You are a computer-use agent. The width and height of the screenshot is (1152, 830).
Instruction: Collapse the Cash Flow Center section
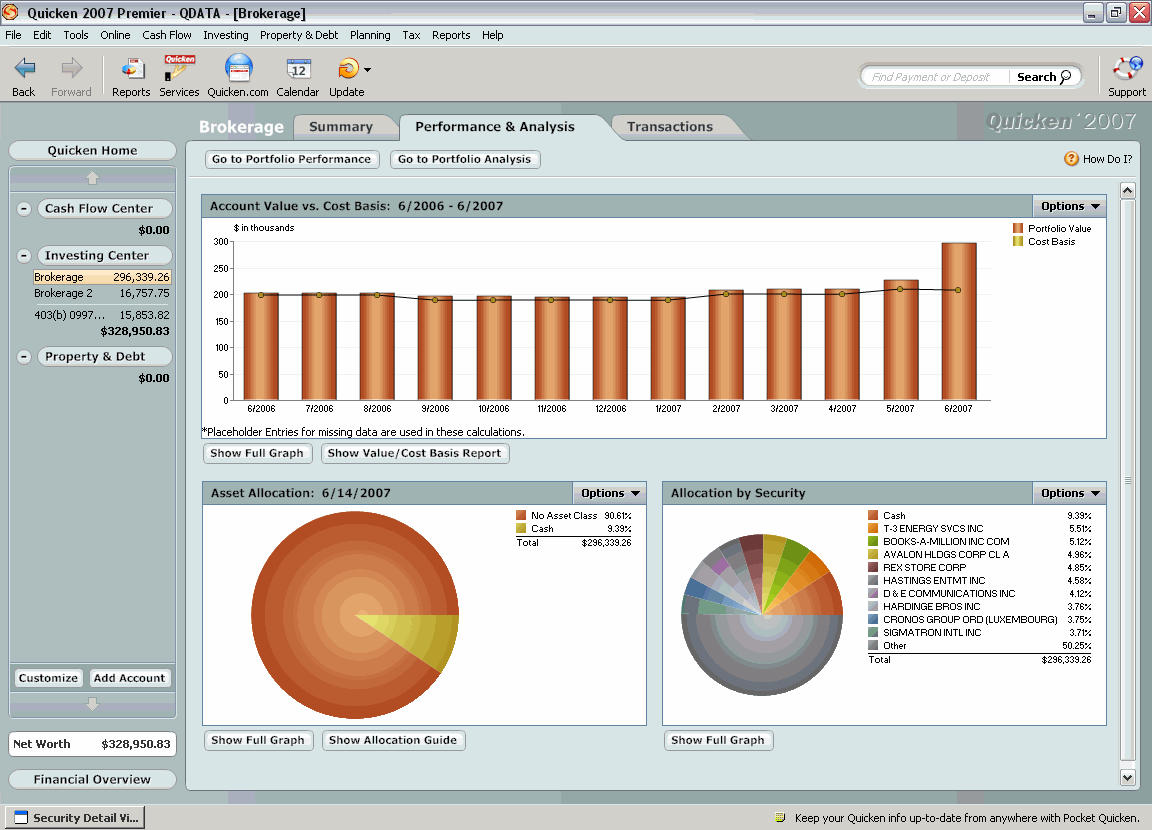pos(22,208)
